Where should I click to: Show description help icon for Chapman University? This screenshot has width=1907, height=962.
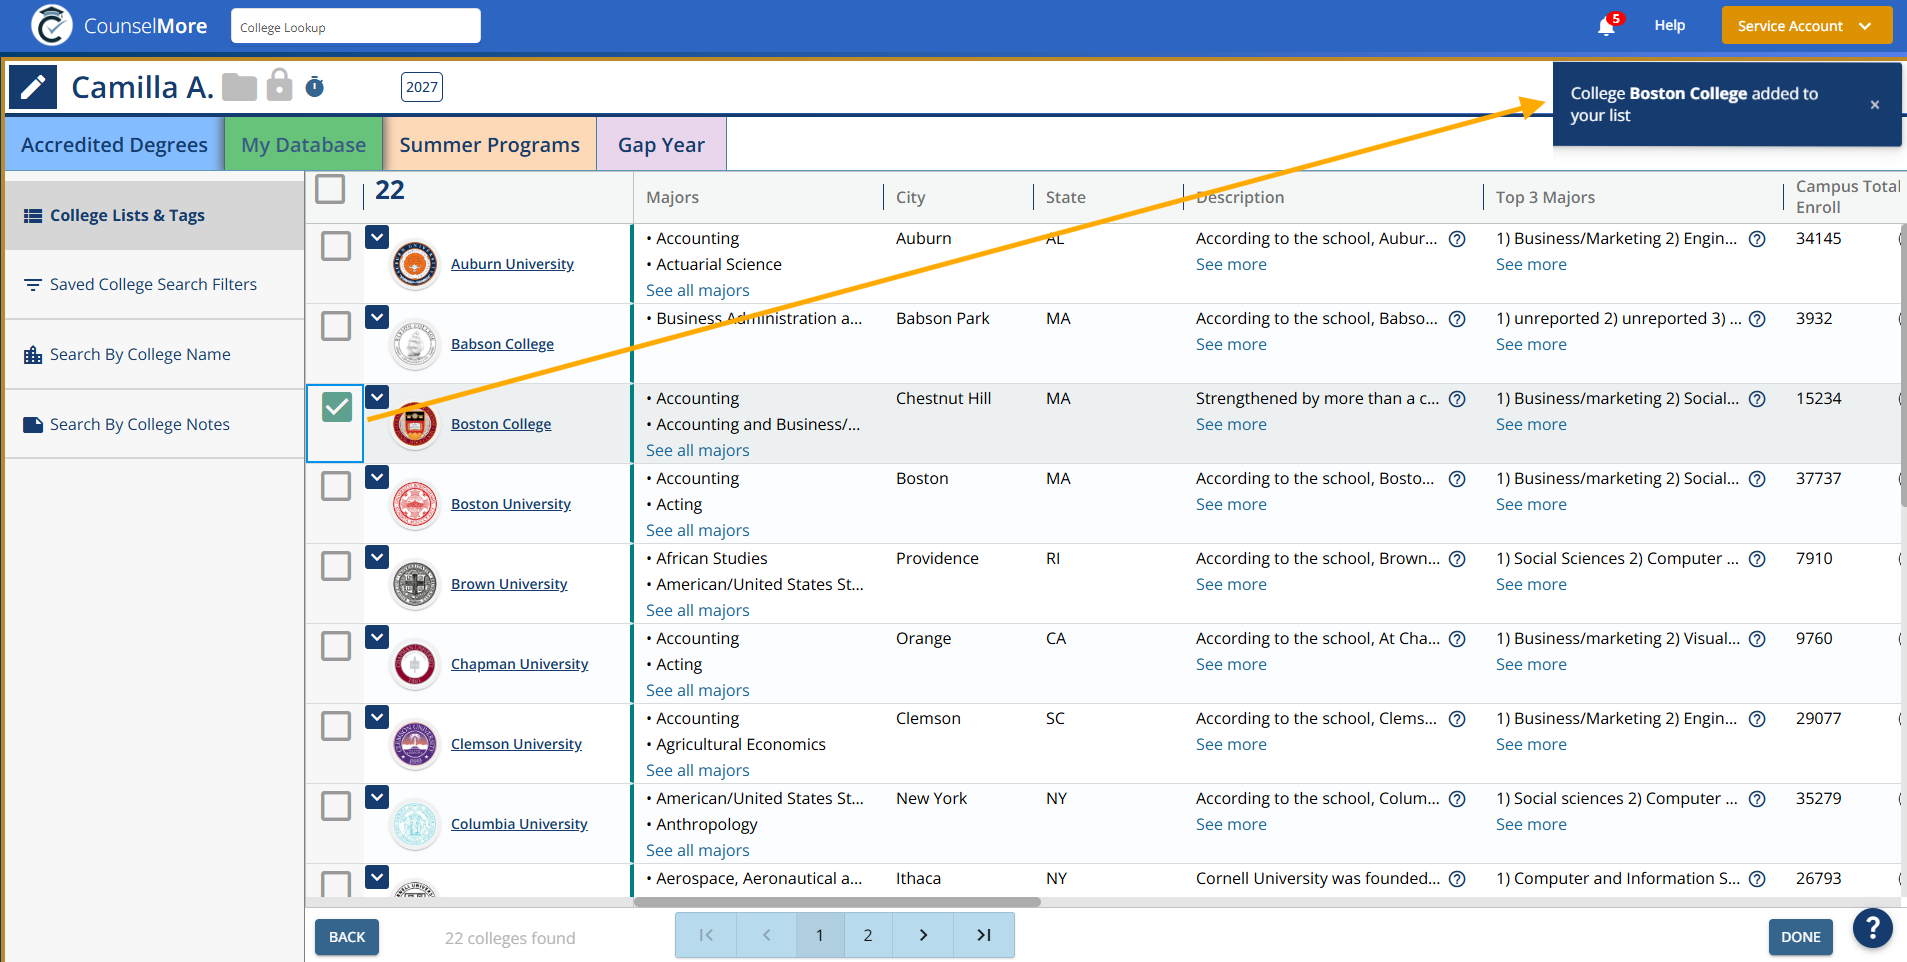[x=1457, y=639]
